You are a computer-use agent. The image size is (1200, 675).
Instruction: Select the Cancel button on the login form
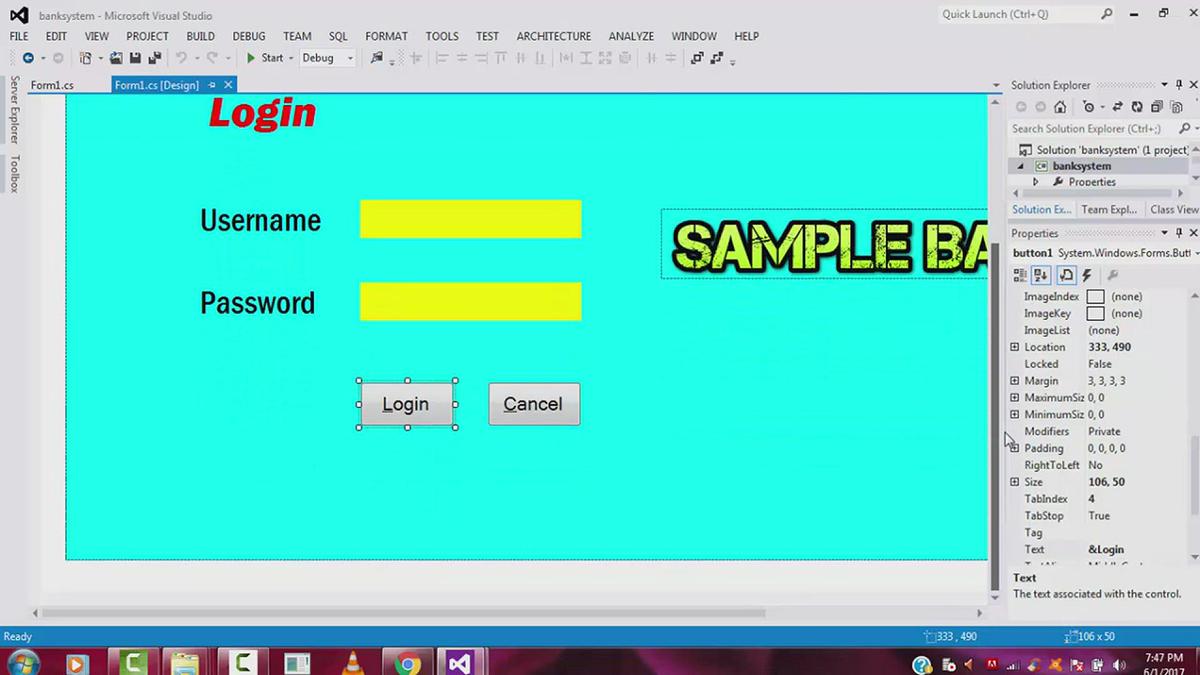[533, 404]
